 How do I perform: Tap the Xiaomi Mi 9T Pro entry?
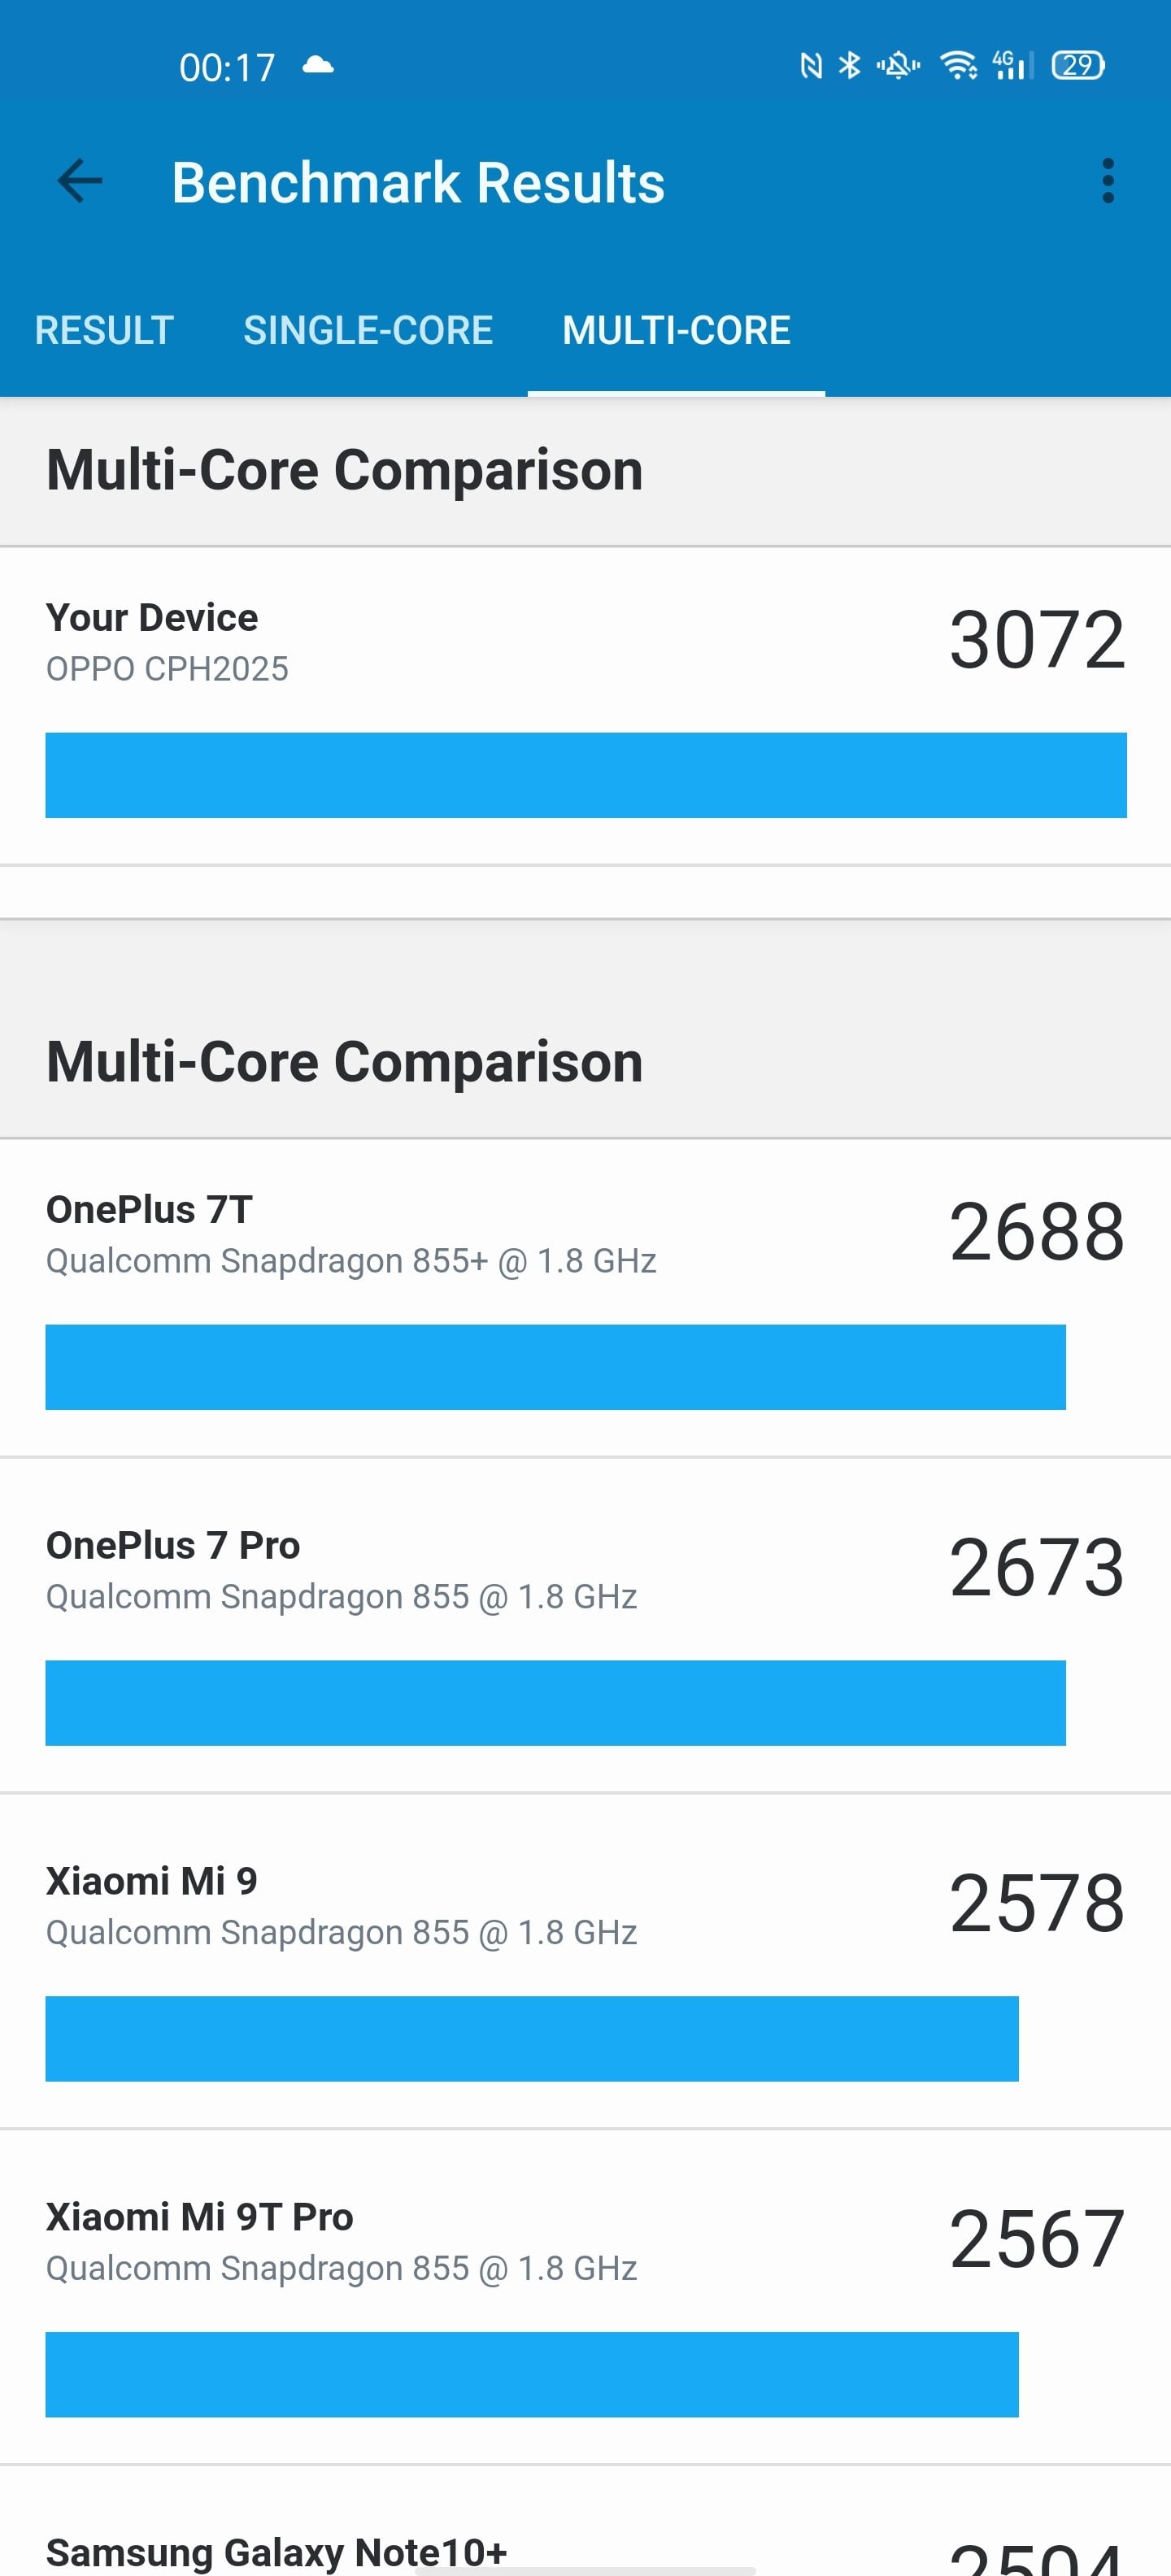585,2304
